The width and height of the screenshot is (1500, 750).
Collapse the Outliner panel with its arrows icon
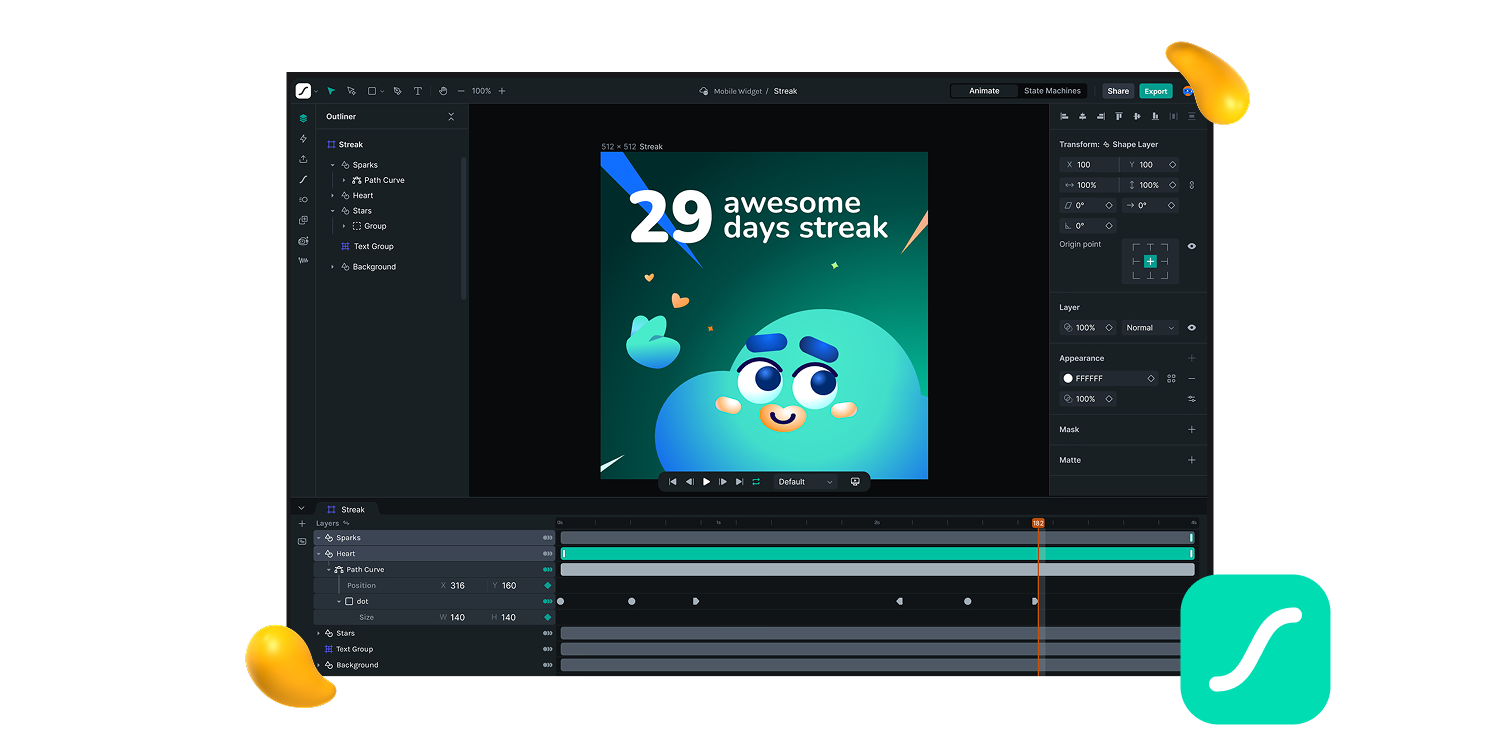pos(451,117)
